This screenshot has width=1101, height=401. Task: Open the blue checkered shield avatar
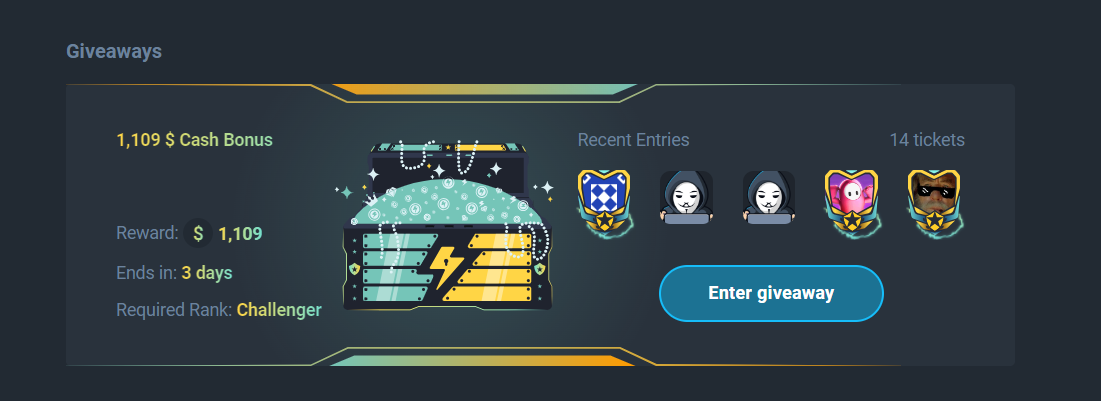pyautogui.click(x=603, y=199)
